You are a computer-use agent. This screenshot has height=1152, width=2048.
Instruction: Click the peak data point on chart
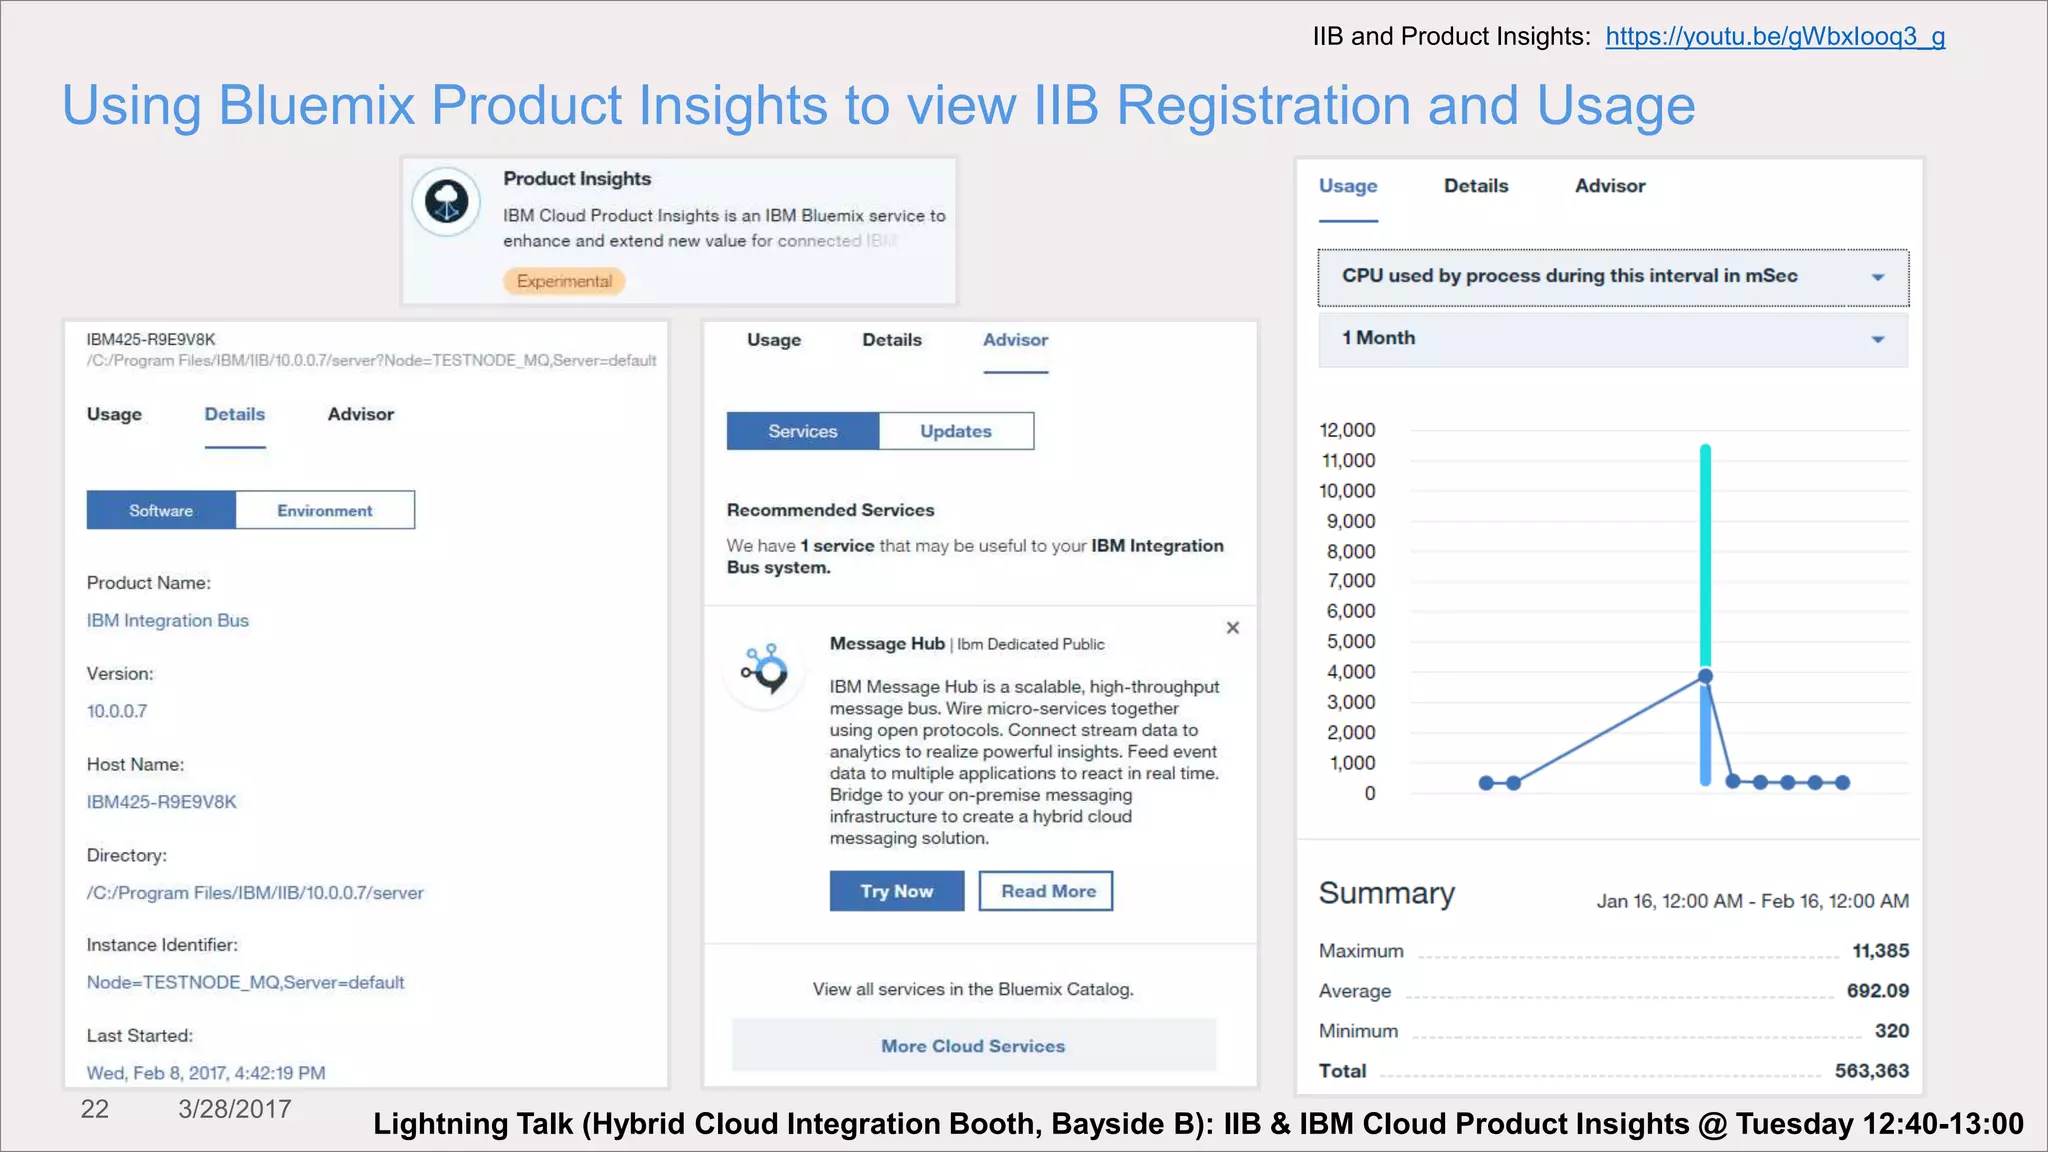pos(1706,676)
